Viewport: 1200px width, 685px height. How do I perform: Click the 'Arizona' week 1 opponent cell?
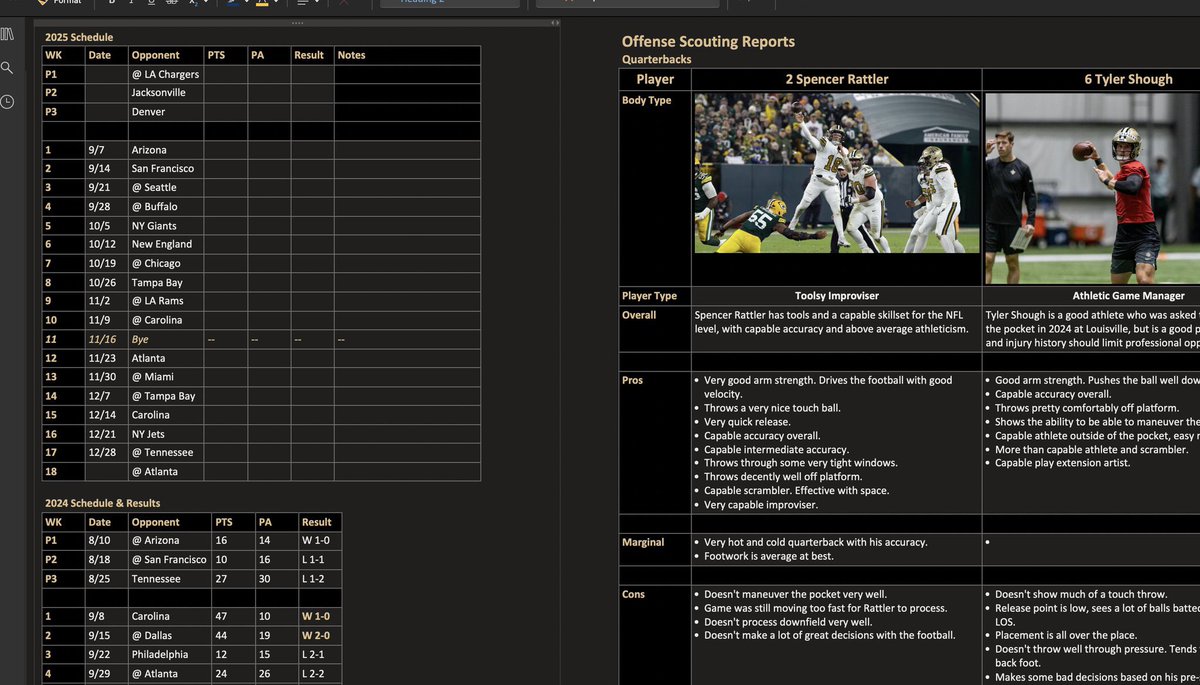coord(149,150)
